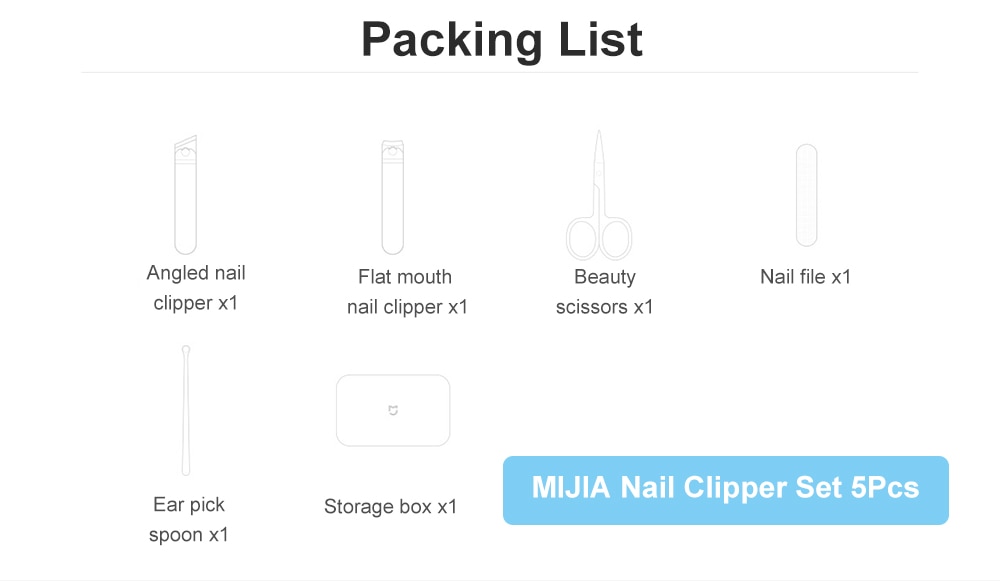This screenshot has height=581, width=1000.
Task: Click the flat clipper's cutting head
Action: 393,148
